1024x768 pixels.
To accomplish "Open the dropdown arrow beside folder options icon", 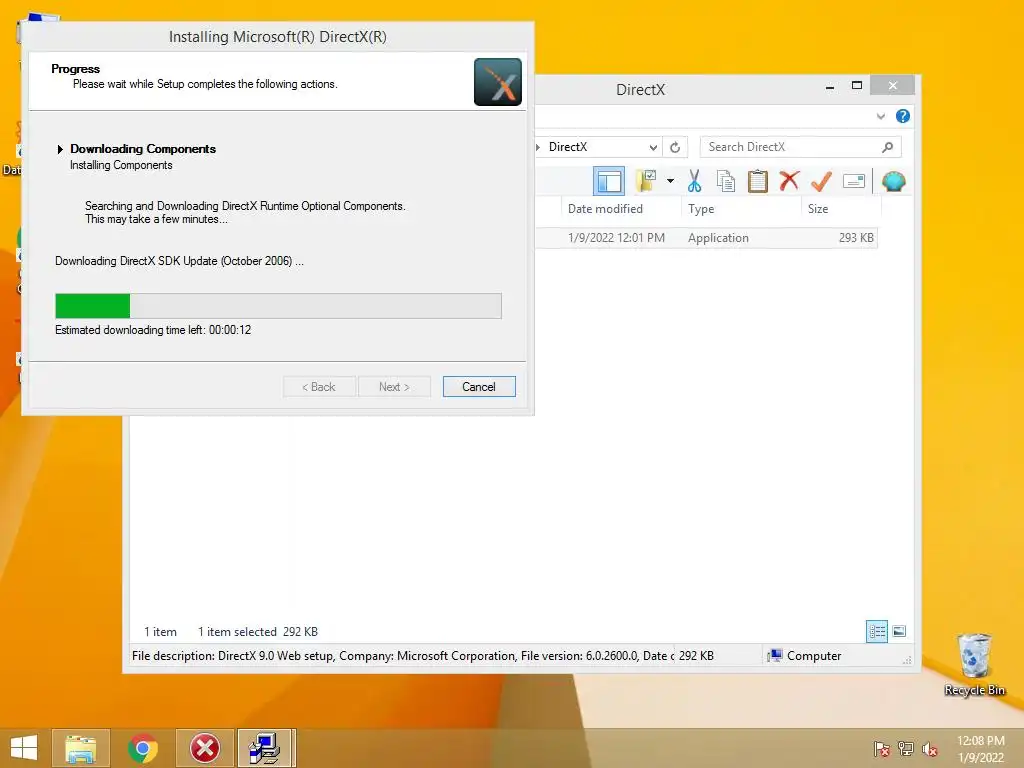I will point(670,181).
